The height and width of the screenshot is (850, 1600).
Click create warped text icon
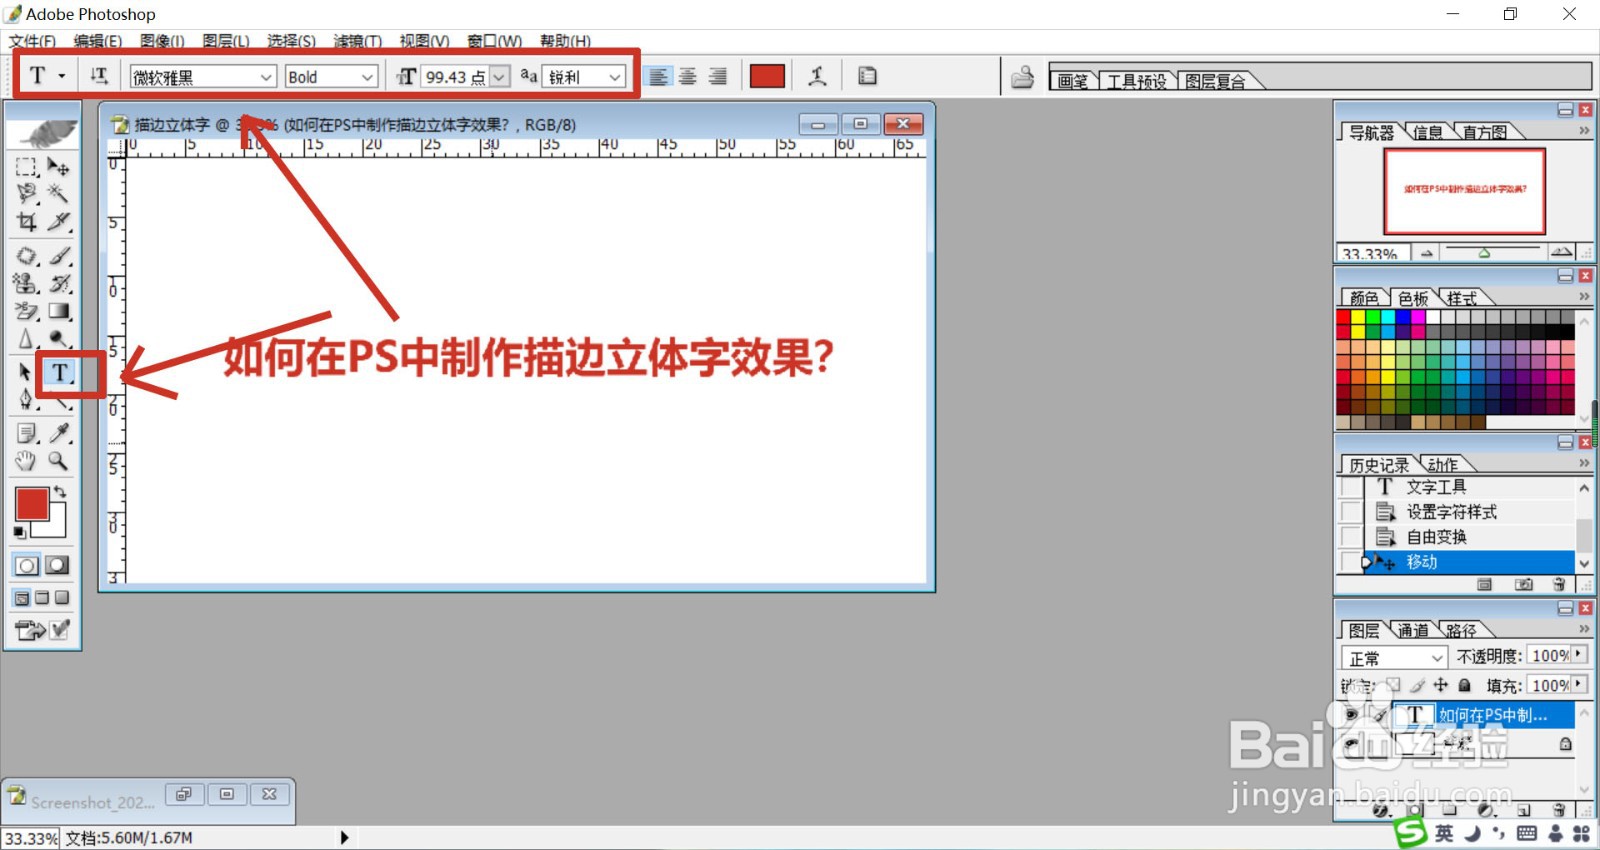pos(817,76)
